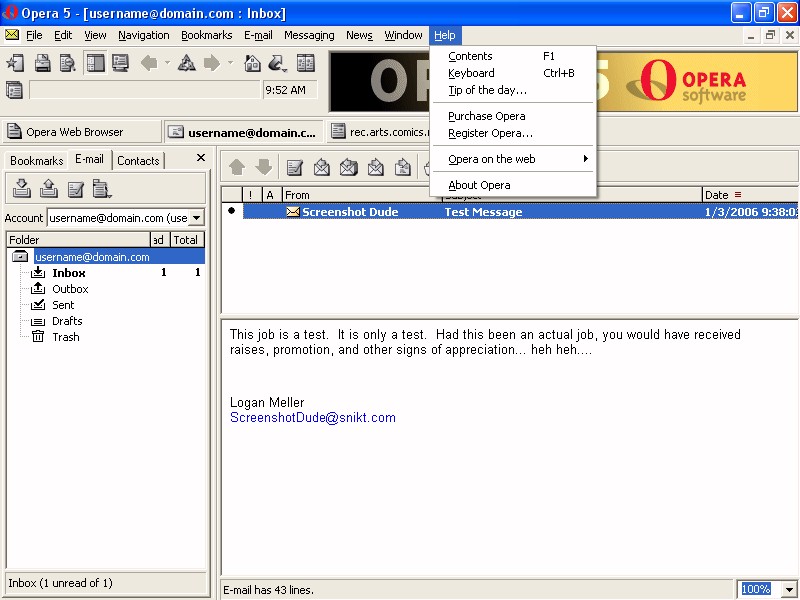Click the Folder column header
Viewport: 800px width, 600px height.
click(79, 240)
